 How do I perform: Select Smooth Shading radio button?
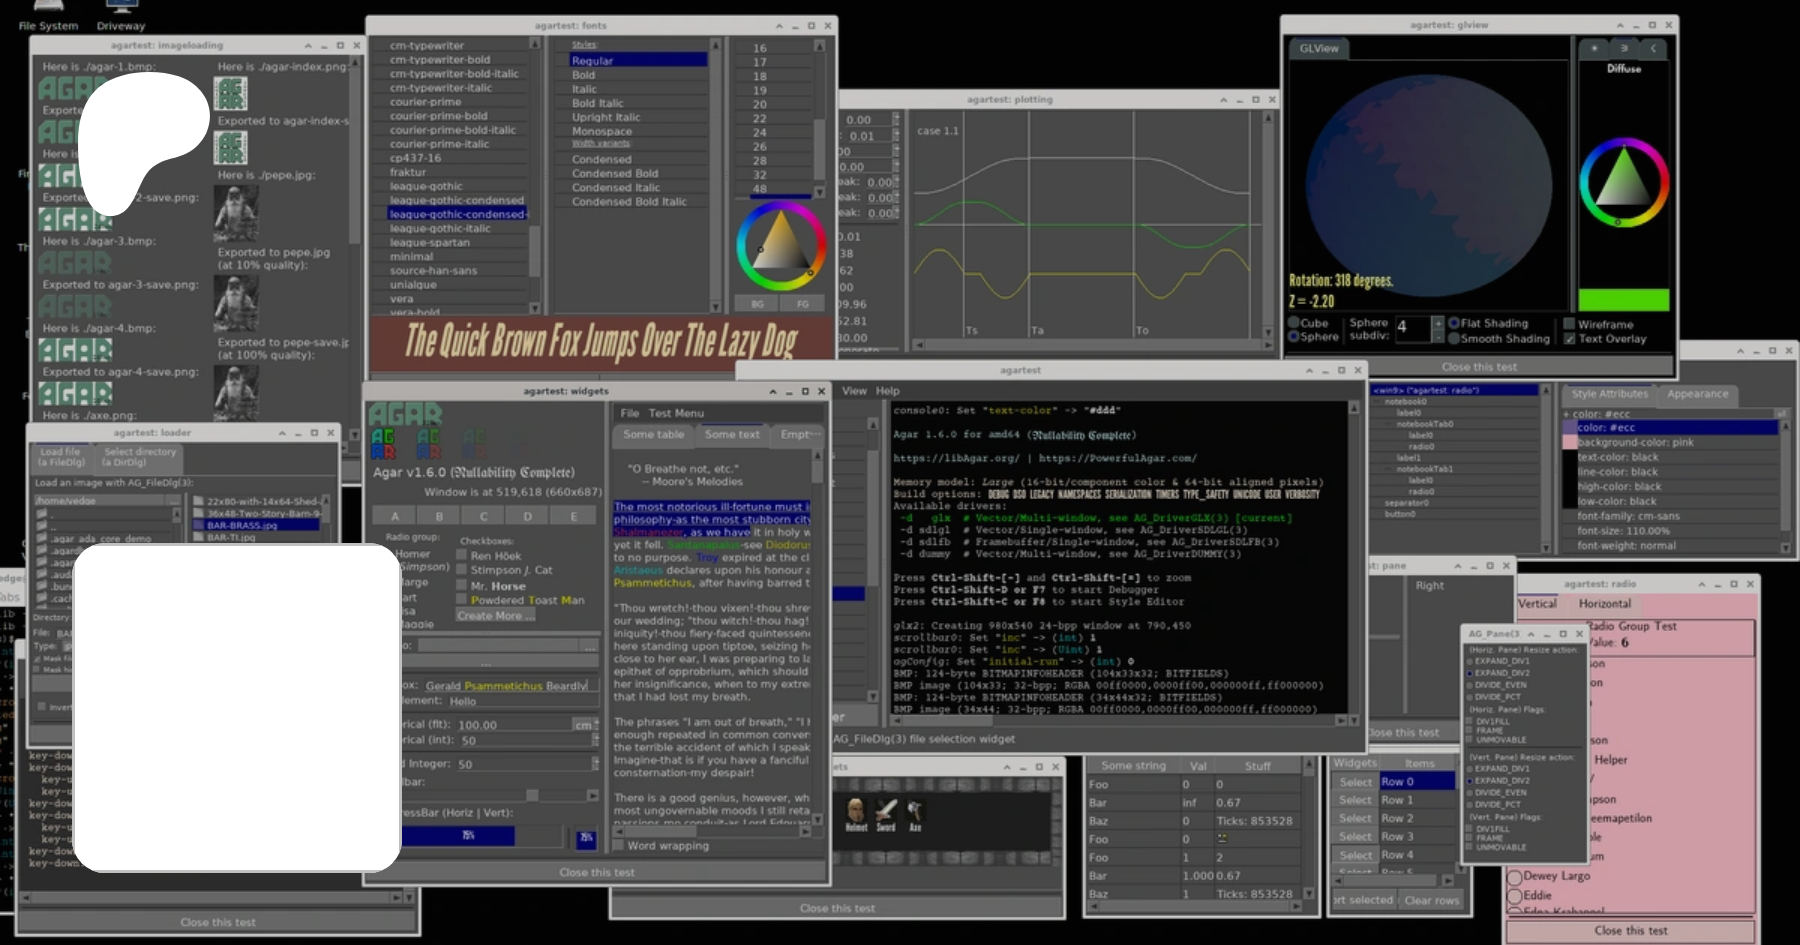[1454, 338]
